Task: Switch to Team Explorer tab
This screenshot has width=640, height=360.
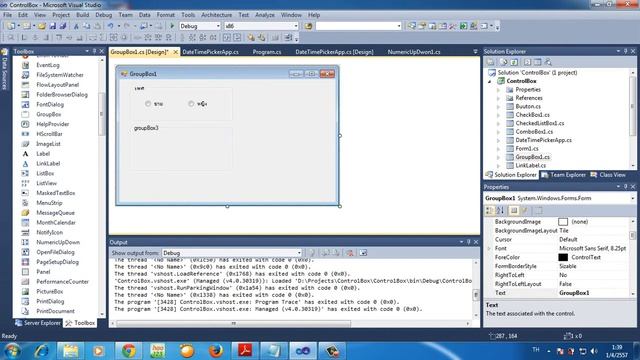Action: (564, 175)
